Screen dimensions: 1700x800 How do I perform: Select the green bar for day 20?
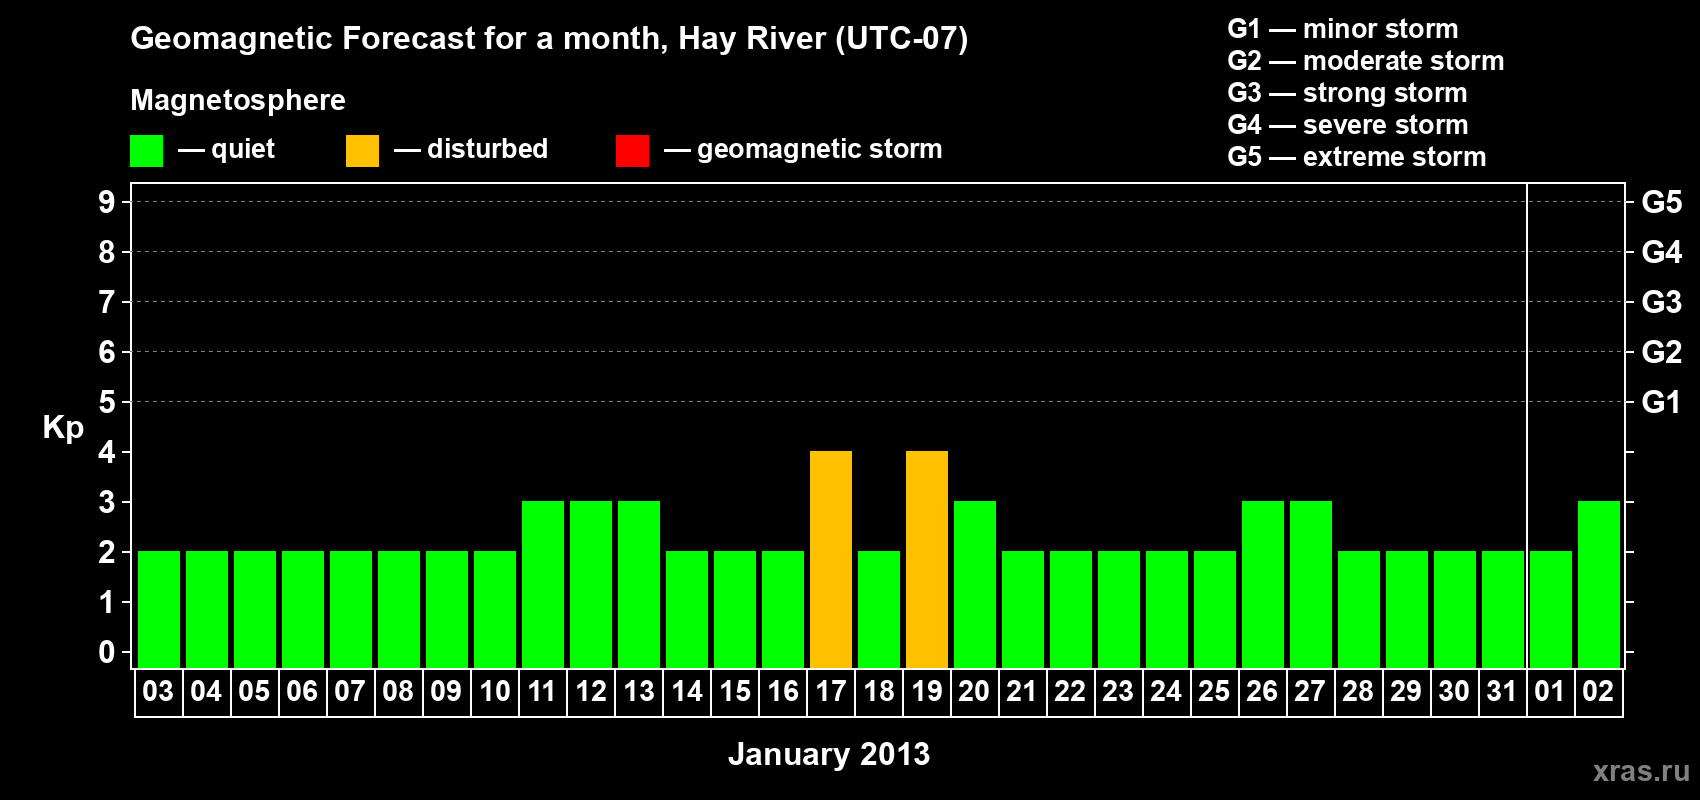[x=975, y=584]
